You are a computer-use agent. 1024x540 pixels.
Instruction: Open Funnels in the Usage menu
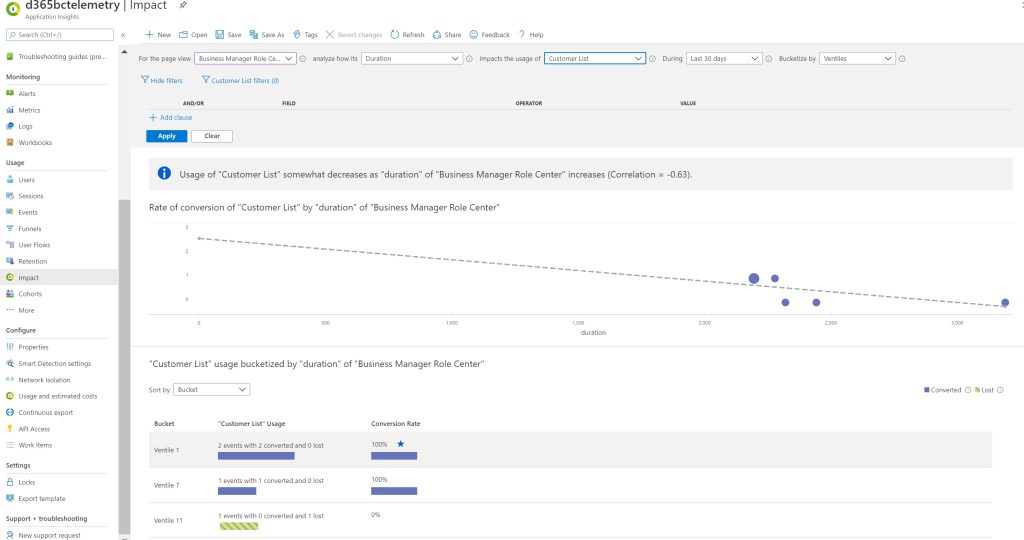tap(30, 229)
